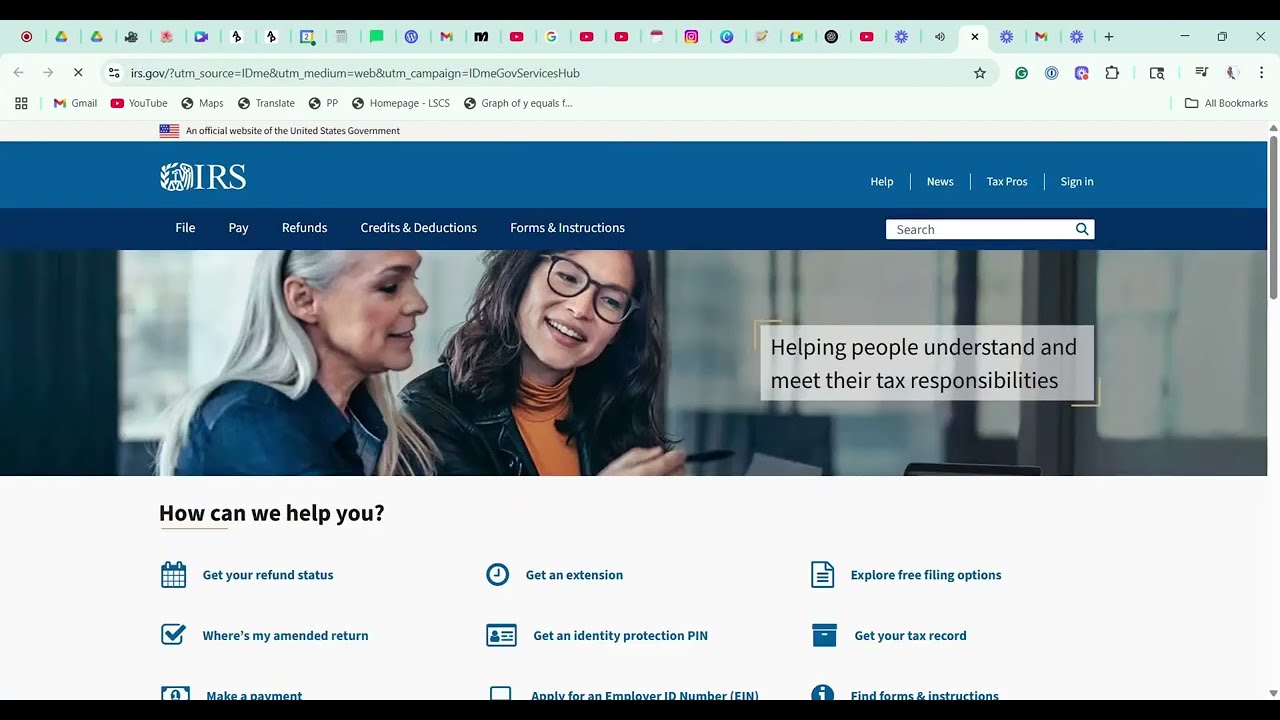This screenshot has width=1280, height=720.
Task: Switch to the Google tab
Action: [551, 37]
